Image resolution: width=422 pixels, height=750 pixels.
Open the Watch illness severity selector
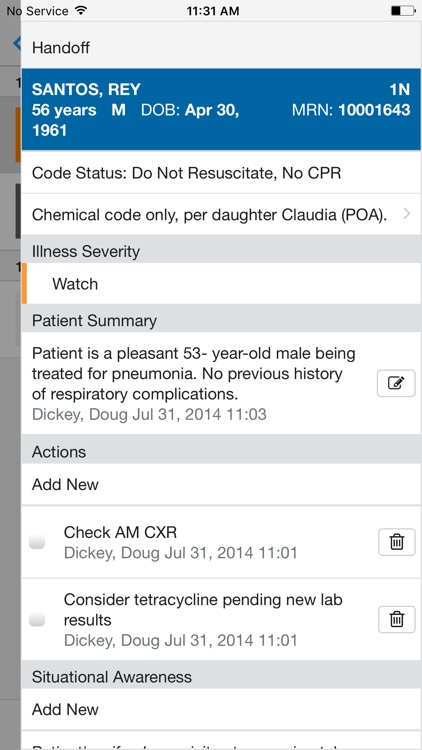(x=222, y=284)
